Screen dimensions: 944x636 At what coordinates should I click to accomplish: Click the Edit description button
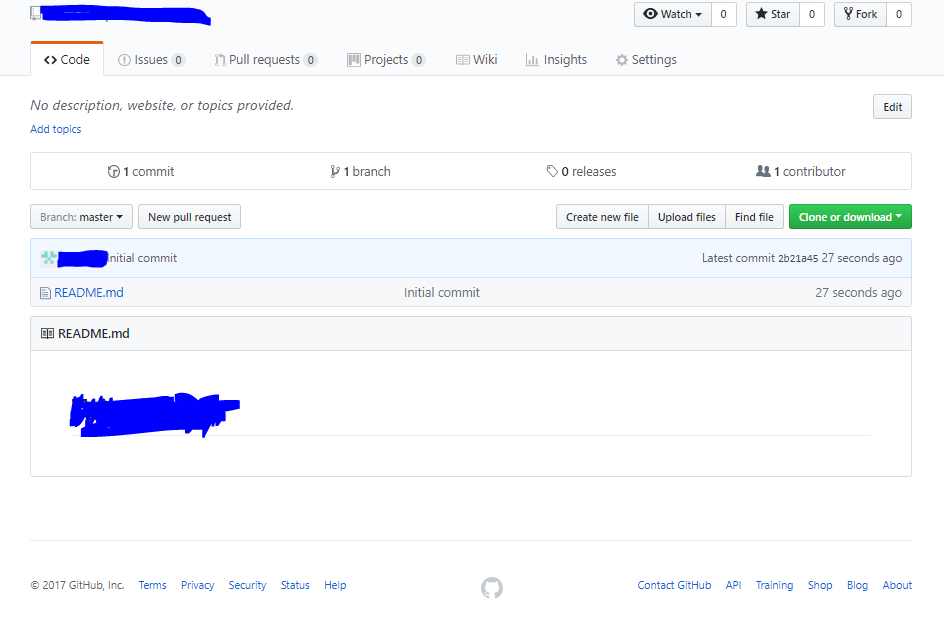pos(892,107)
